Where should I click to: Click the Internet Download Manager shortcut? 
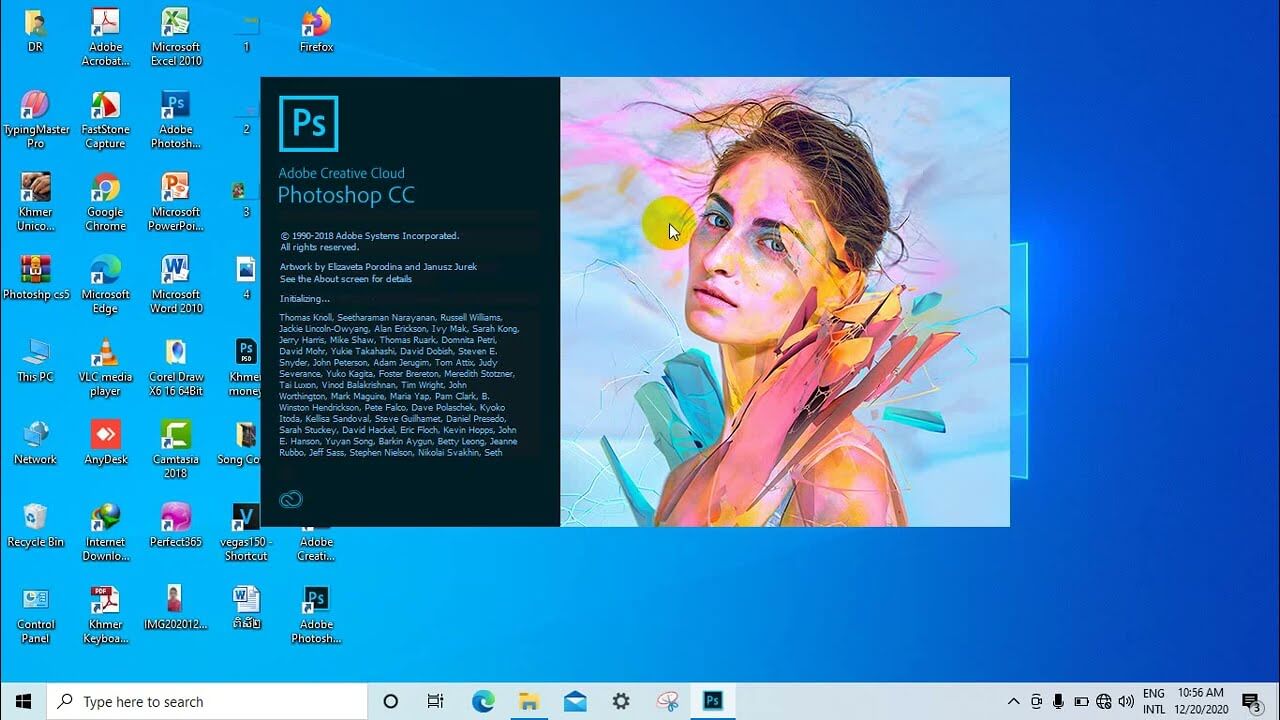click(x=105, y=532)
